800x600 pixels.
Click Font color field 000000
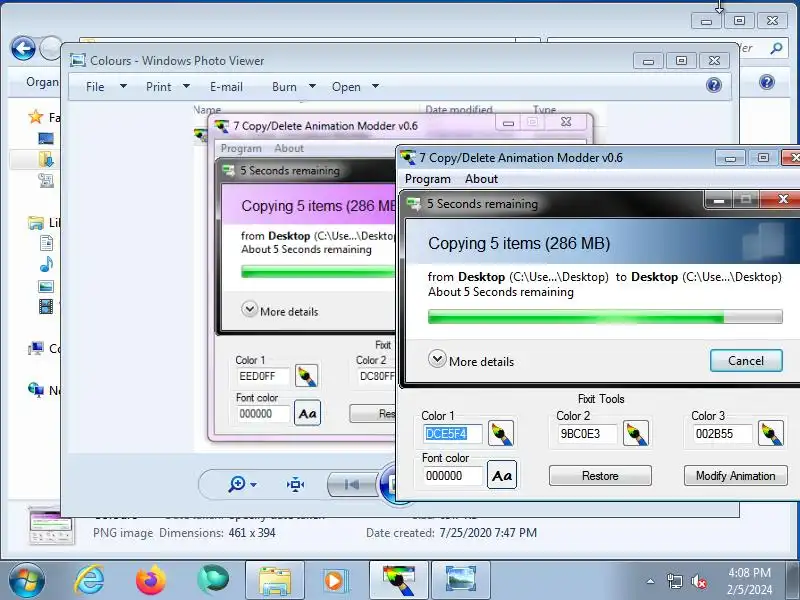click(453, 476)
